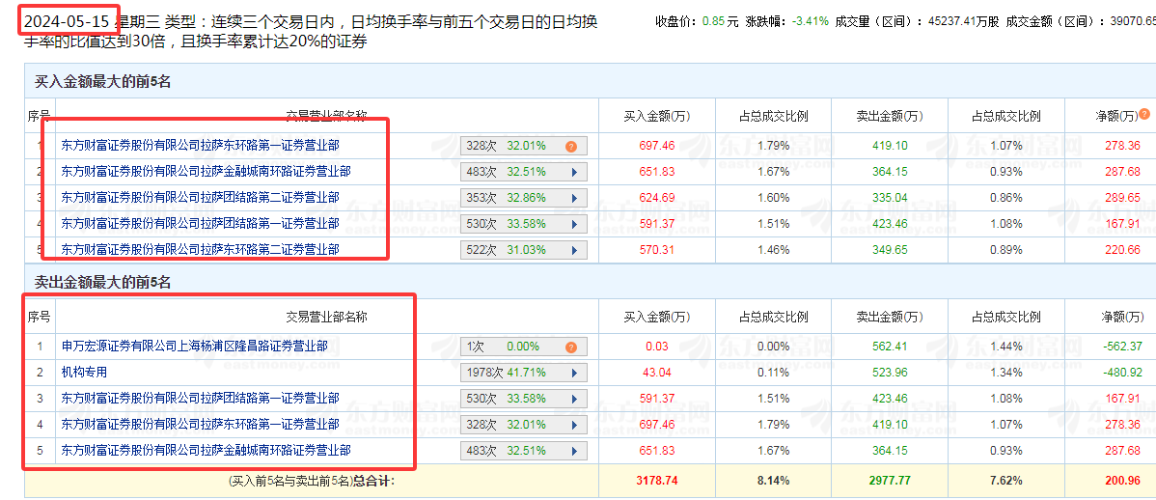Click the 1次 0.00% badge
The width and height of the screenshot is (1156, 500).
[x=523, y=347]
